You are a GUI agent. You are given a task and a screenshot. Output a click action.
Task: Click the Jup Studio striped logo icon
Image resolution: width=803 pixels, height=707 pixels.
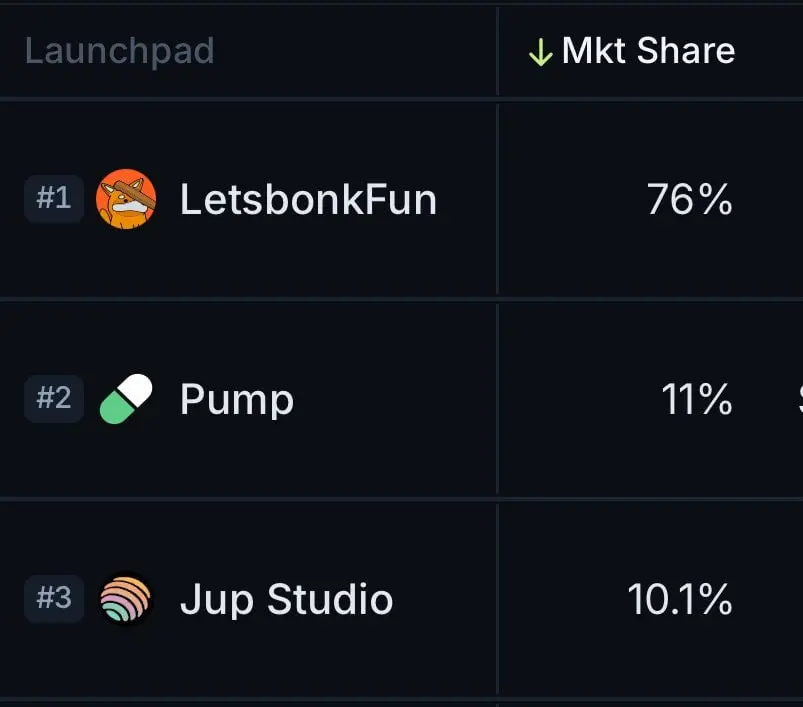(126, 598)
